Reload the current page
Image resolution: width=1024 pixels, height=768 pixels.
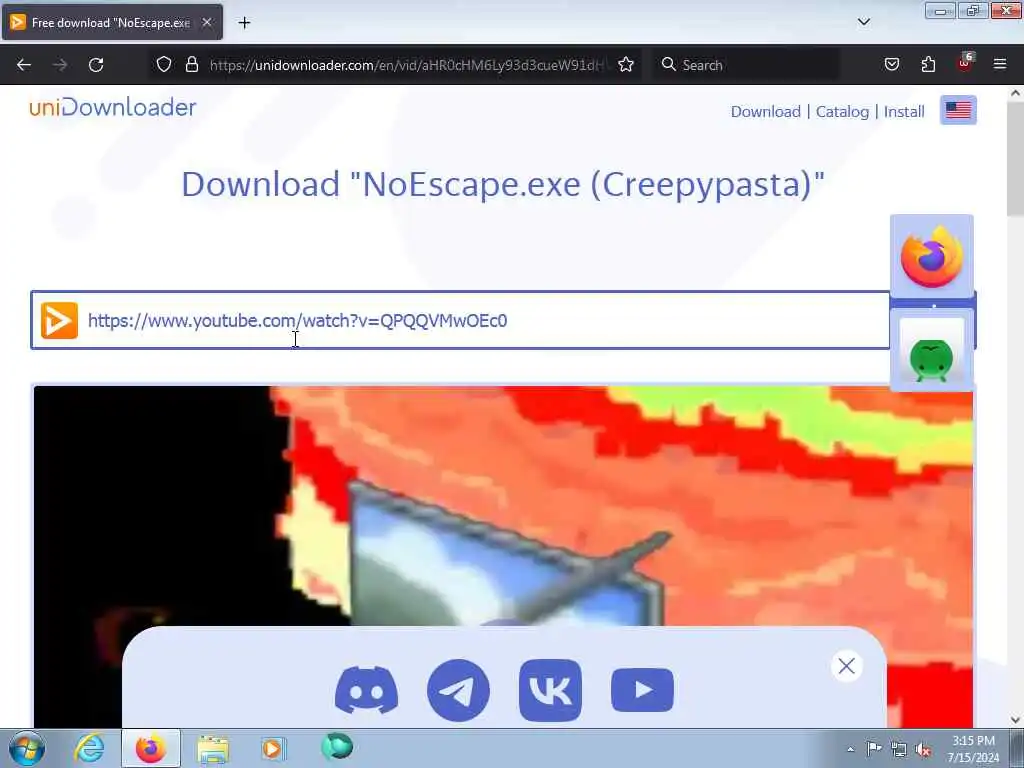pyautogui.click(x=96, y=65)
